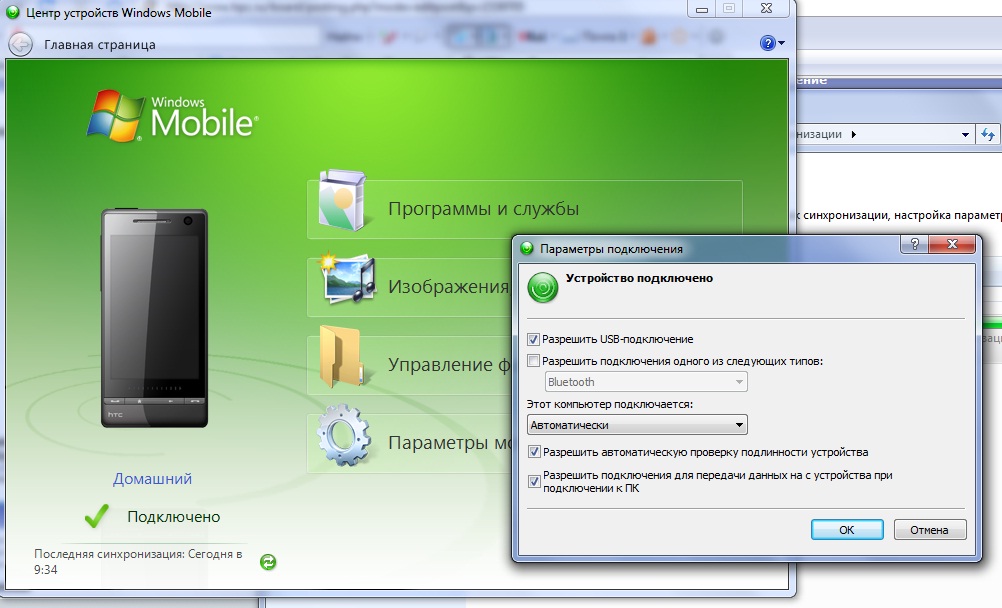Open the blue help question mark icon
This screenshot has height=608, width=1002.
[x=767, y=43]
